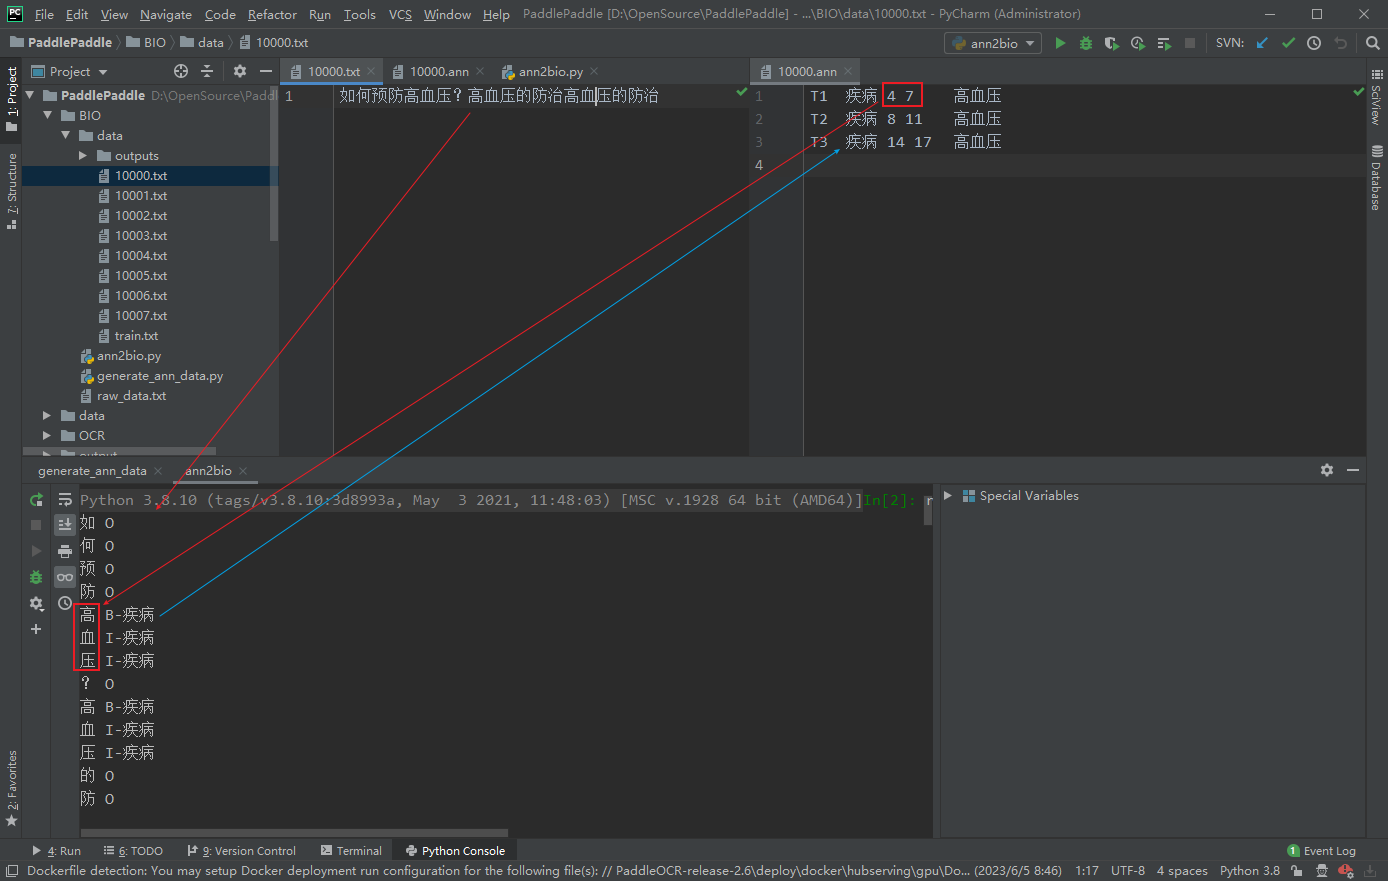Screen dimensions: 1388x881
Task: Open 9: Version Control tool window
Action: 242,851
